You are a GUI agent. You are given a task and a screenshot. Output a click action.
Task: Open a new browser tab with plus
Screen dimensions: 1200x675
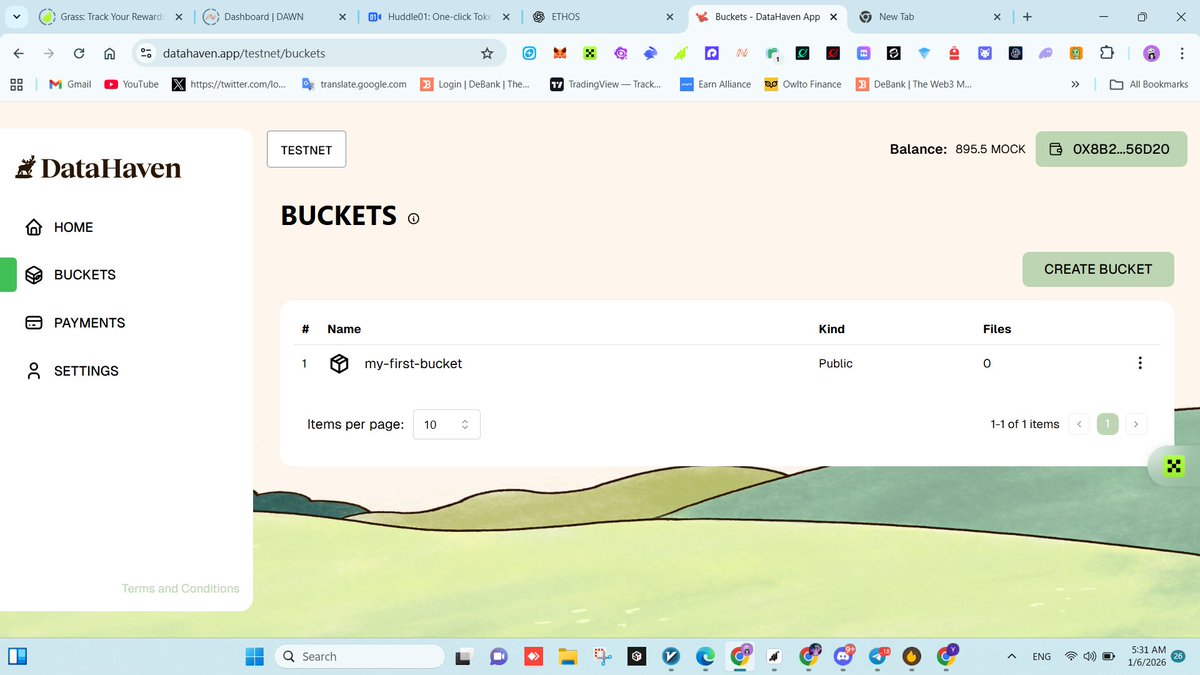[1027, 17]
